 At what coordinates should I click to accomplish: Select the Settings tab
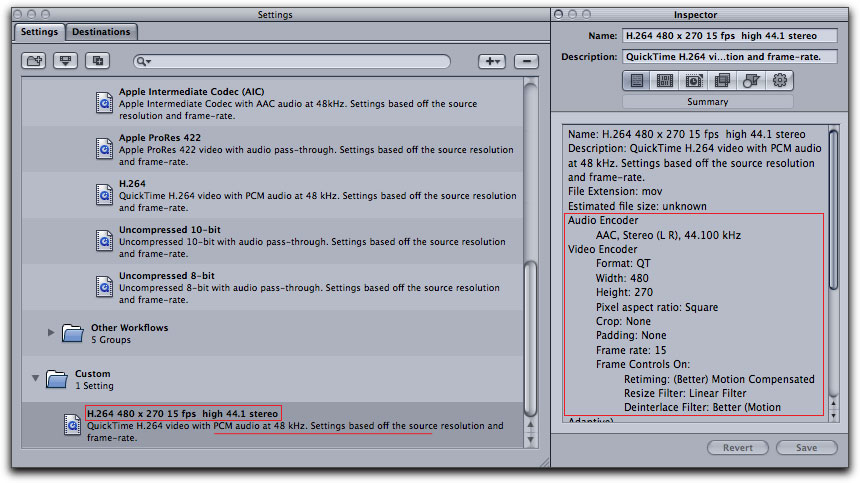pyautogui.click(x=40, y=32)
